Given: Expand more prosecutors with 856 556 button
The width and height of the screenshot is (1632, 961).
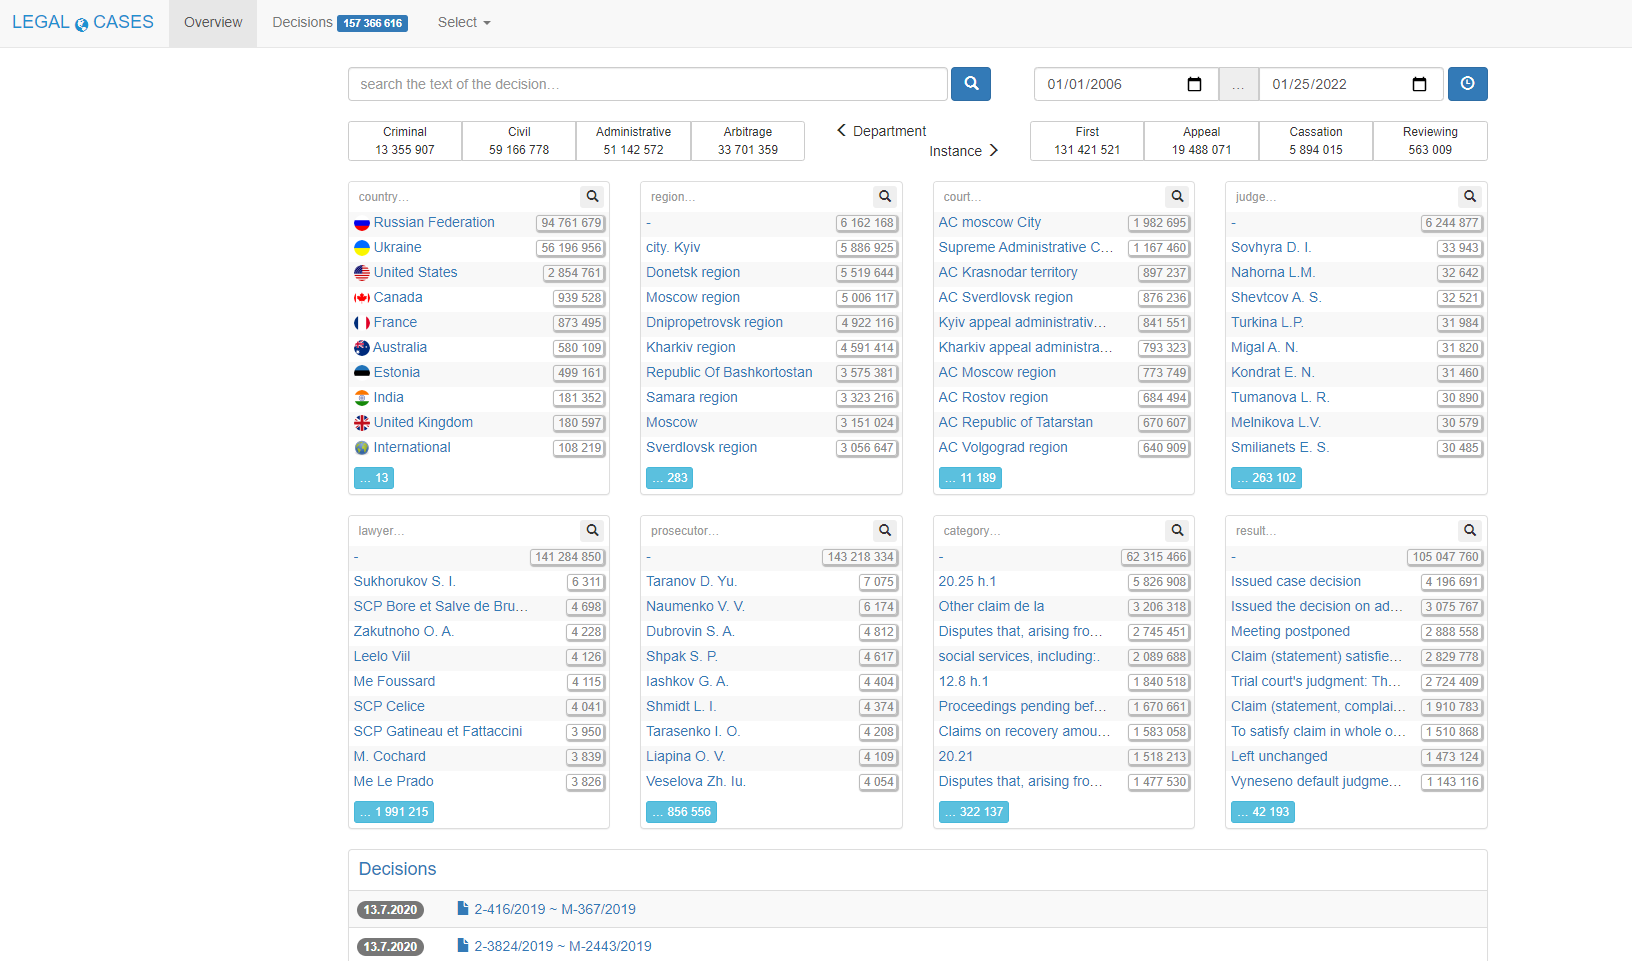Looking at the screenshot, I should pyautogui.click(x=681, y=812).
